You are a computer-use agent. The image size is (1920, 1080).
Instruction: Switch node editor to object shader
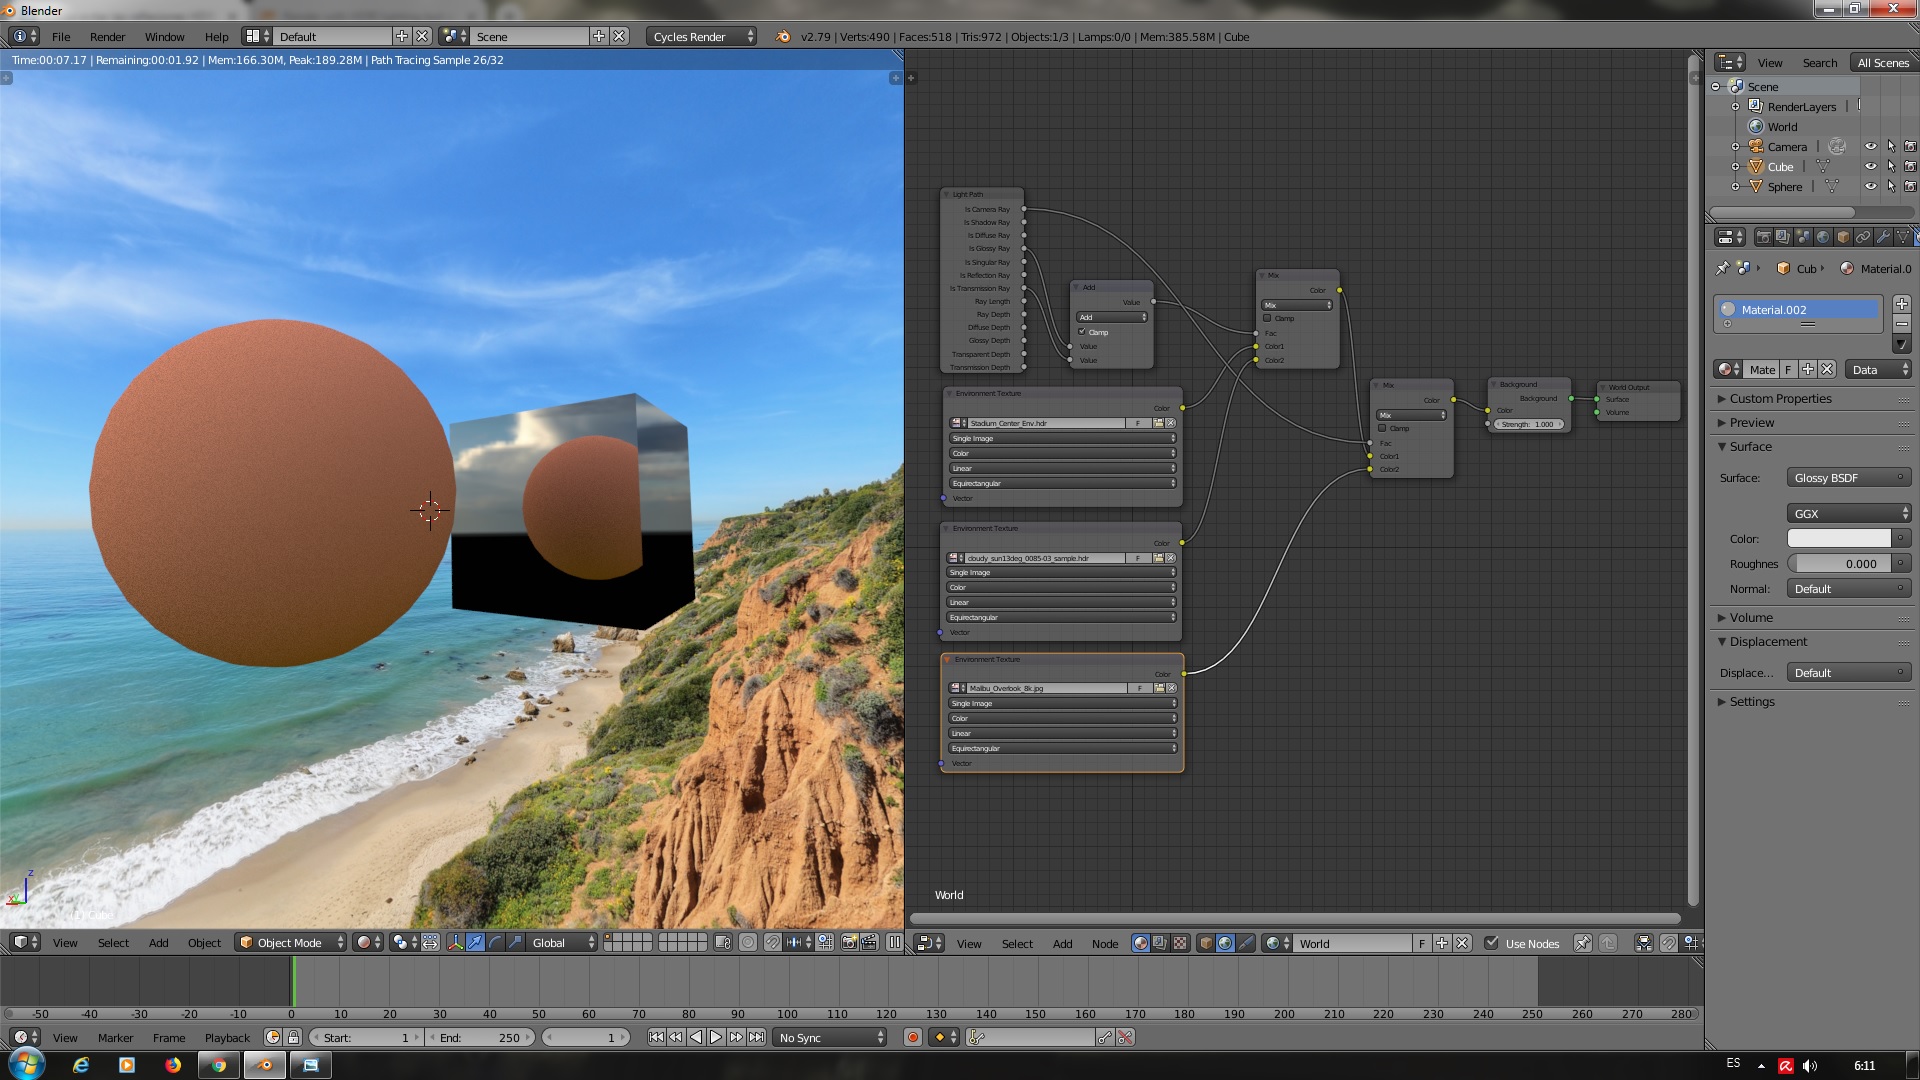coord(1206,943)
